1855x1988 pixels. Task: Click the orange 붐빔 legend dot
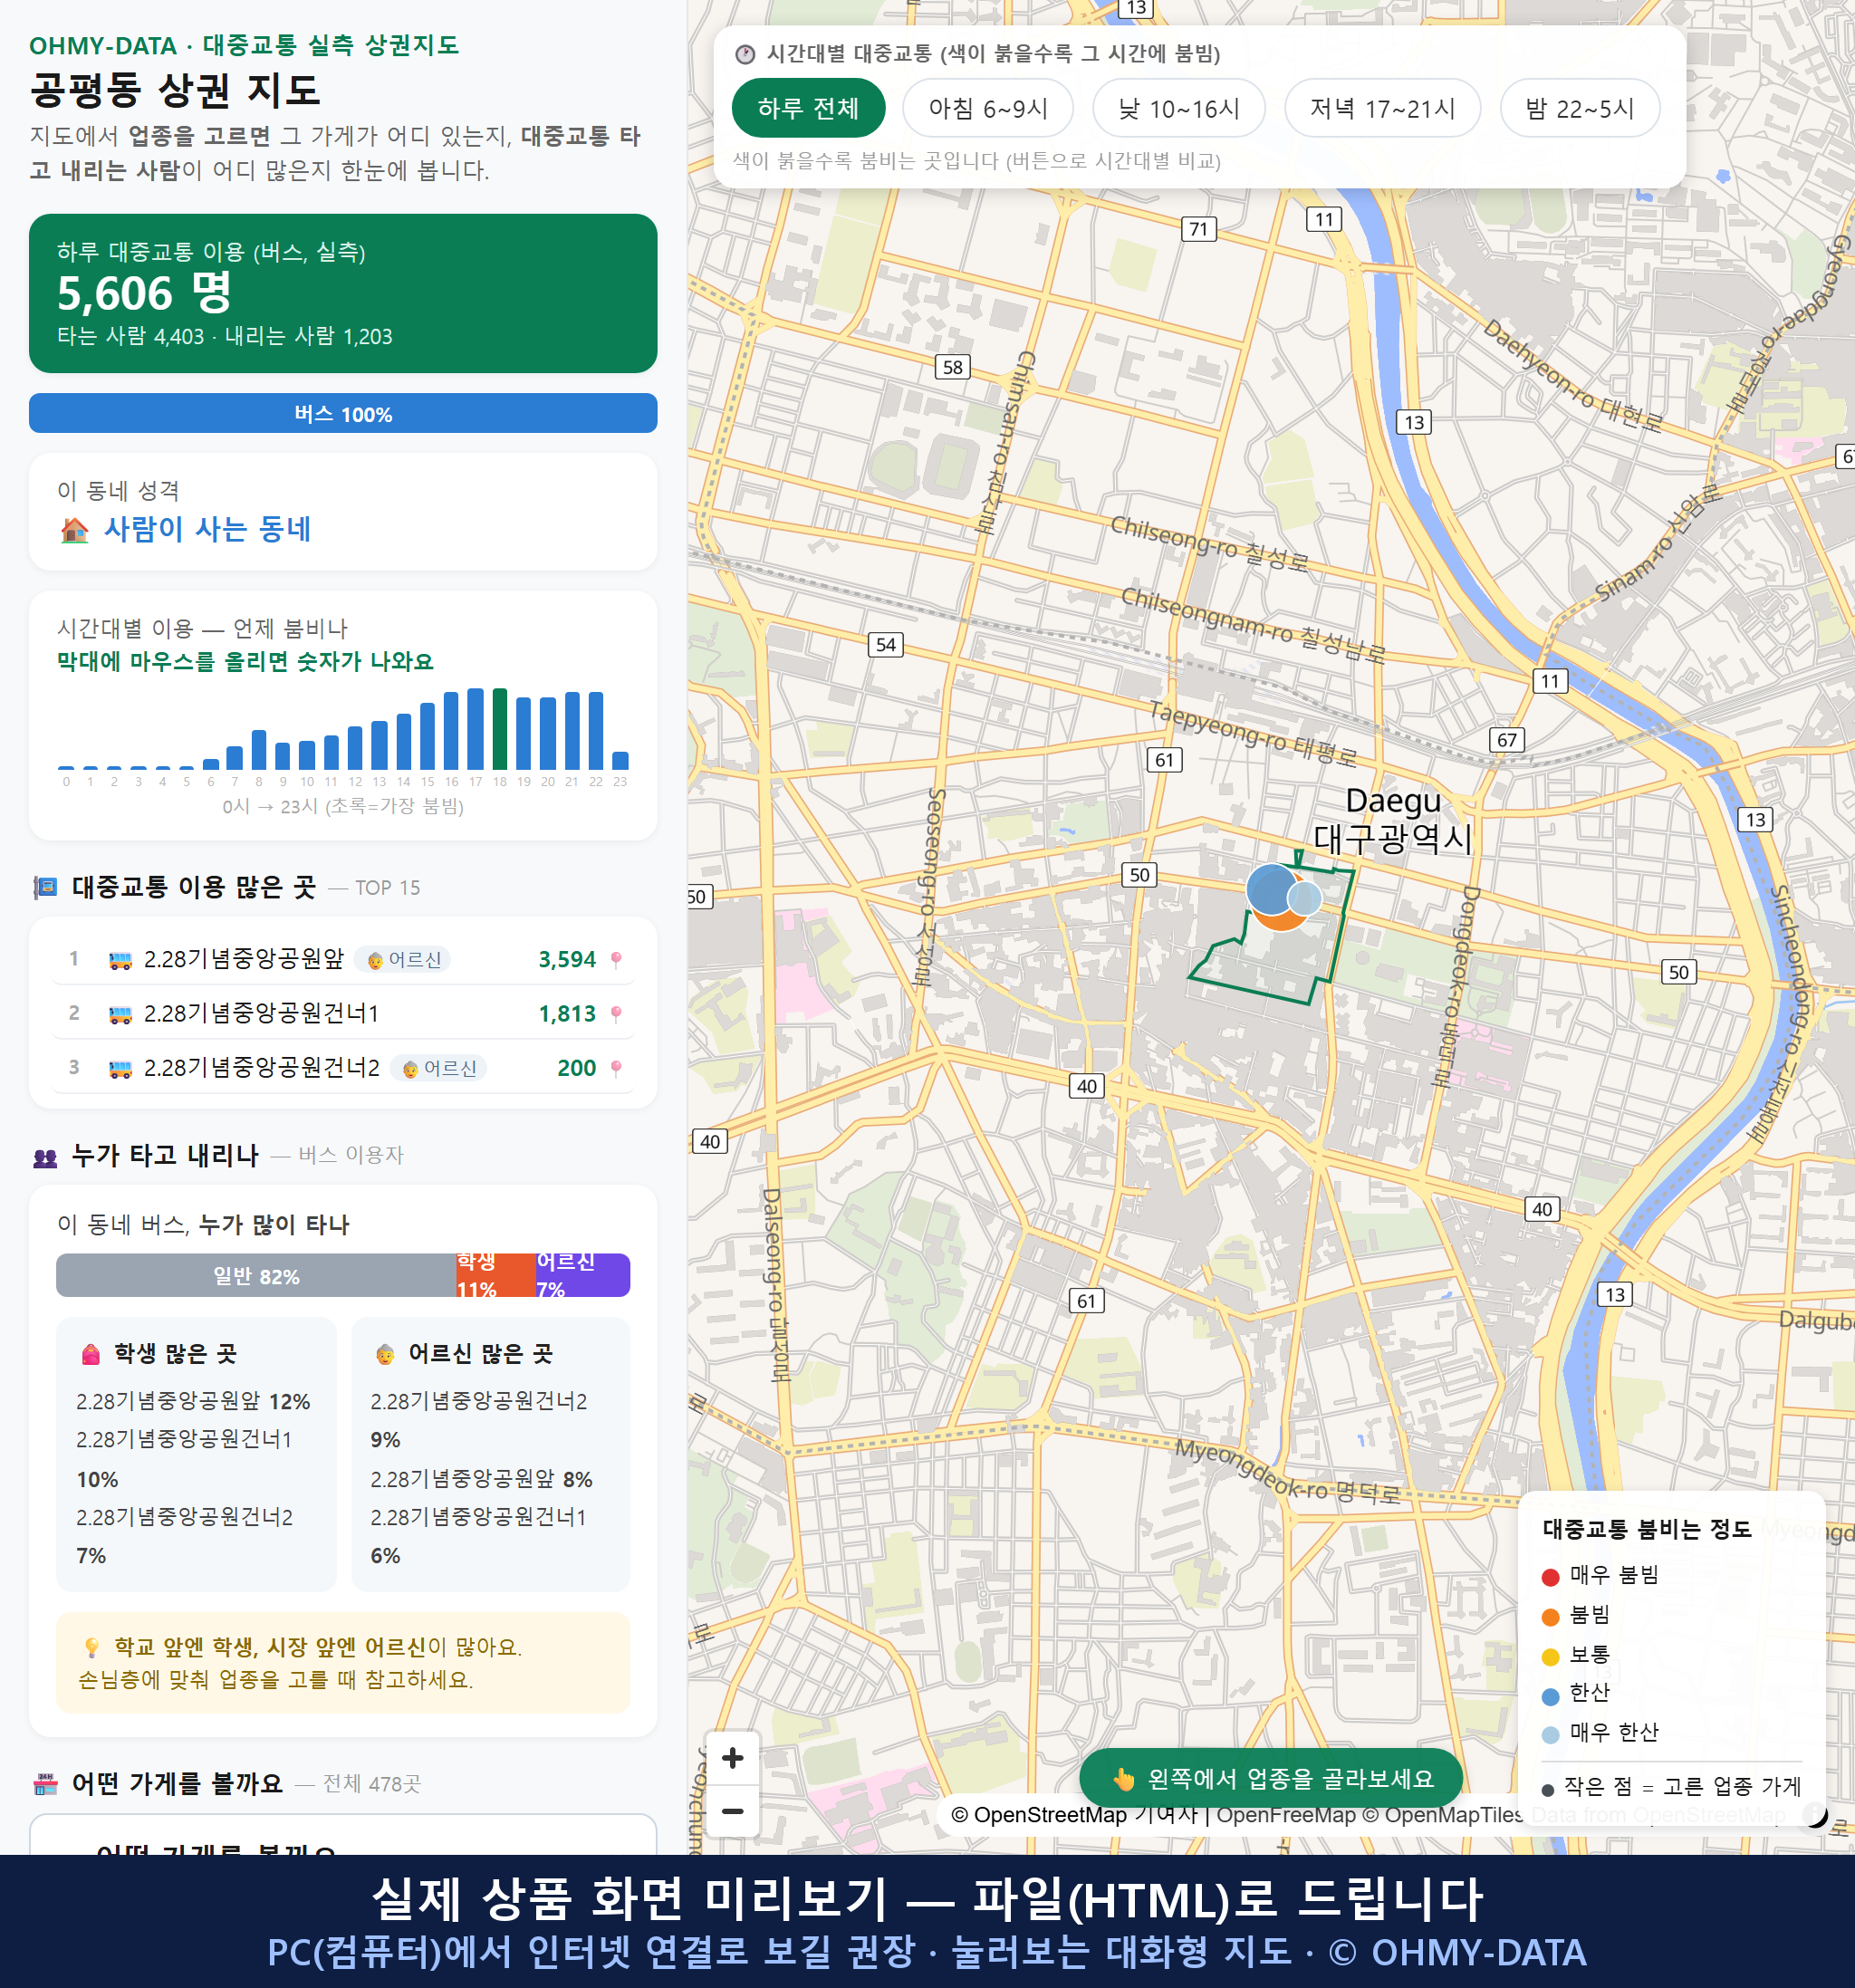point(1550,1617)
